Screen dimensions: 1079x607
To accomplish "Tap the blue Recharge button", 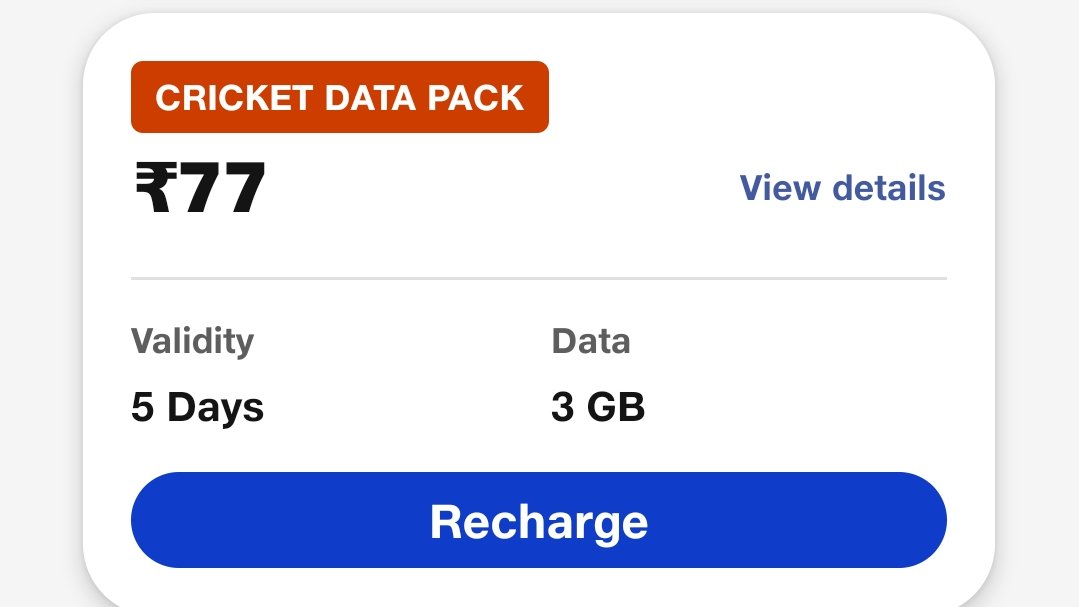I will tap(538, 521).
